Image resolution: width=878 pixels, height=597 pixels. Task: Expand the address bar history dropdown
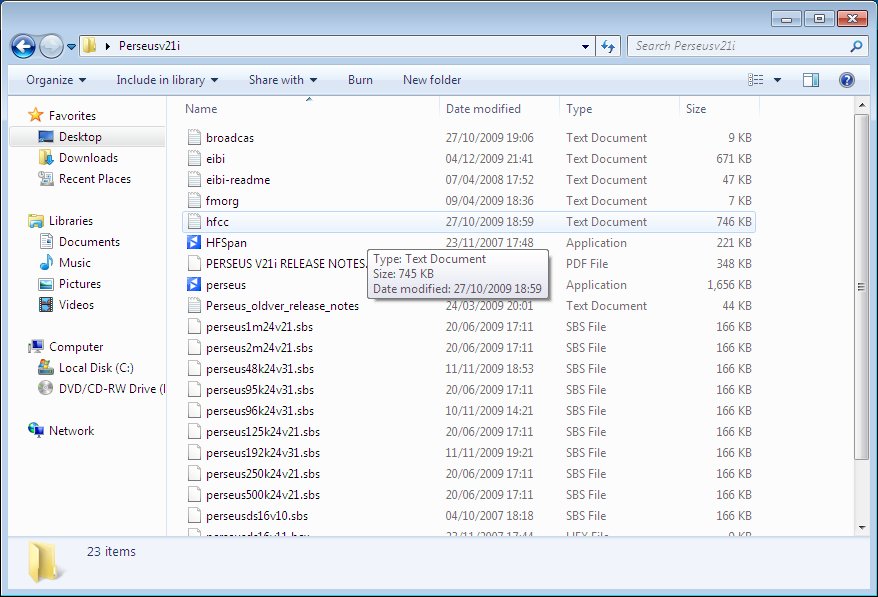585,46
